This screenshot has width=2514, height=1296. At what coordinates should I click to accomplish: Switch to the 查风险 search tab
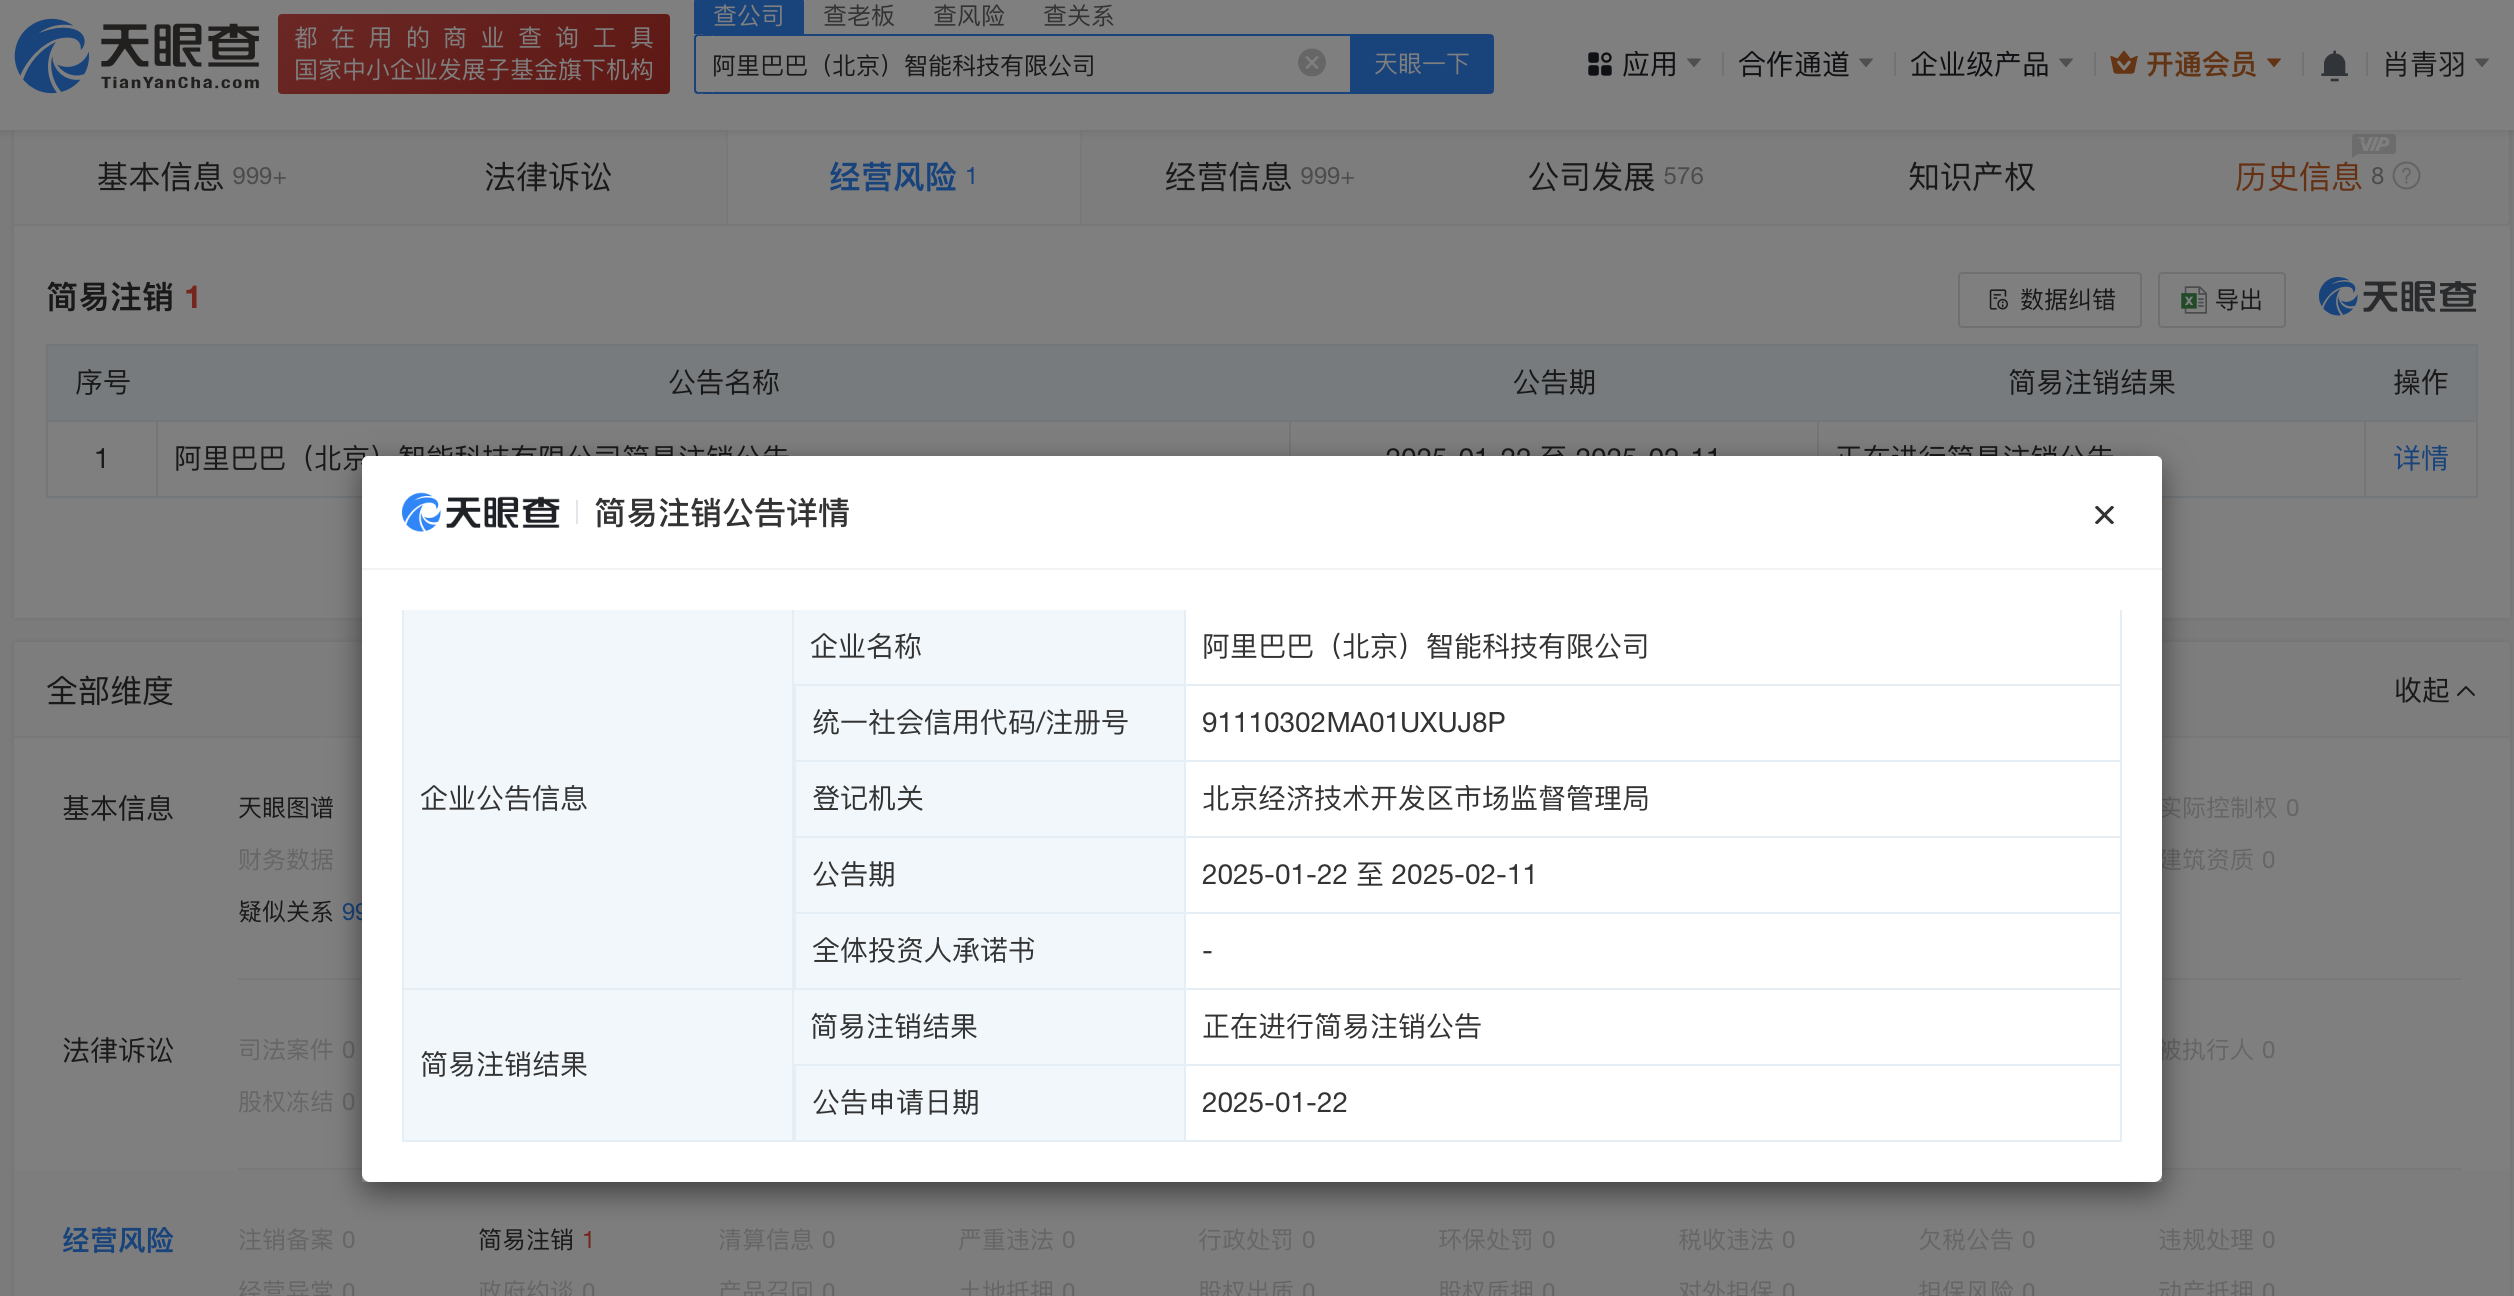968,16
